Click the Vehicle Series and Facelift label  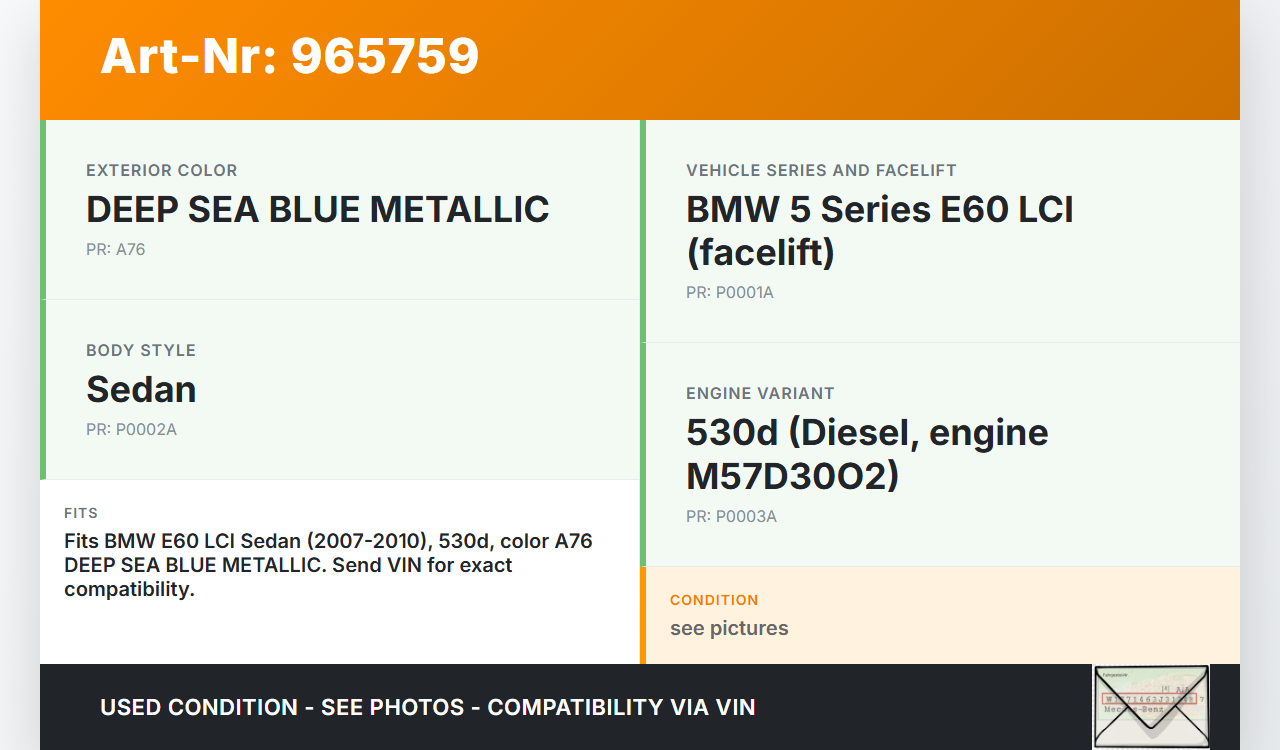pos(821,171)
